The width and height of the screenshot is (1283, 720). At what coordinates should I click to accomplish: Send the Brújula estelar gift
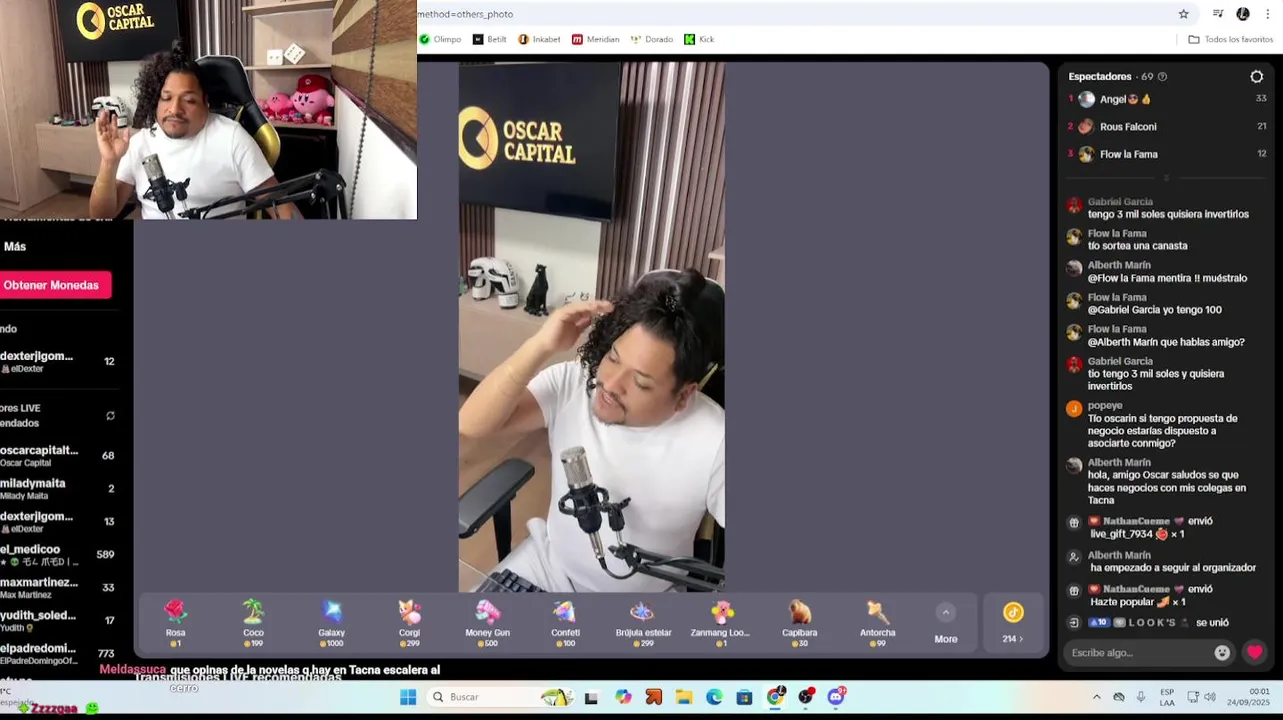click(643, 622)
